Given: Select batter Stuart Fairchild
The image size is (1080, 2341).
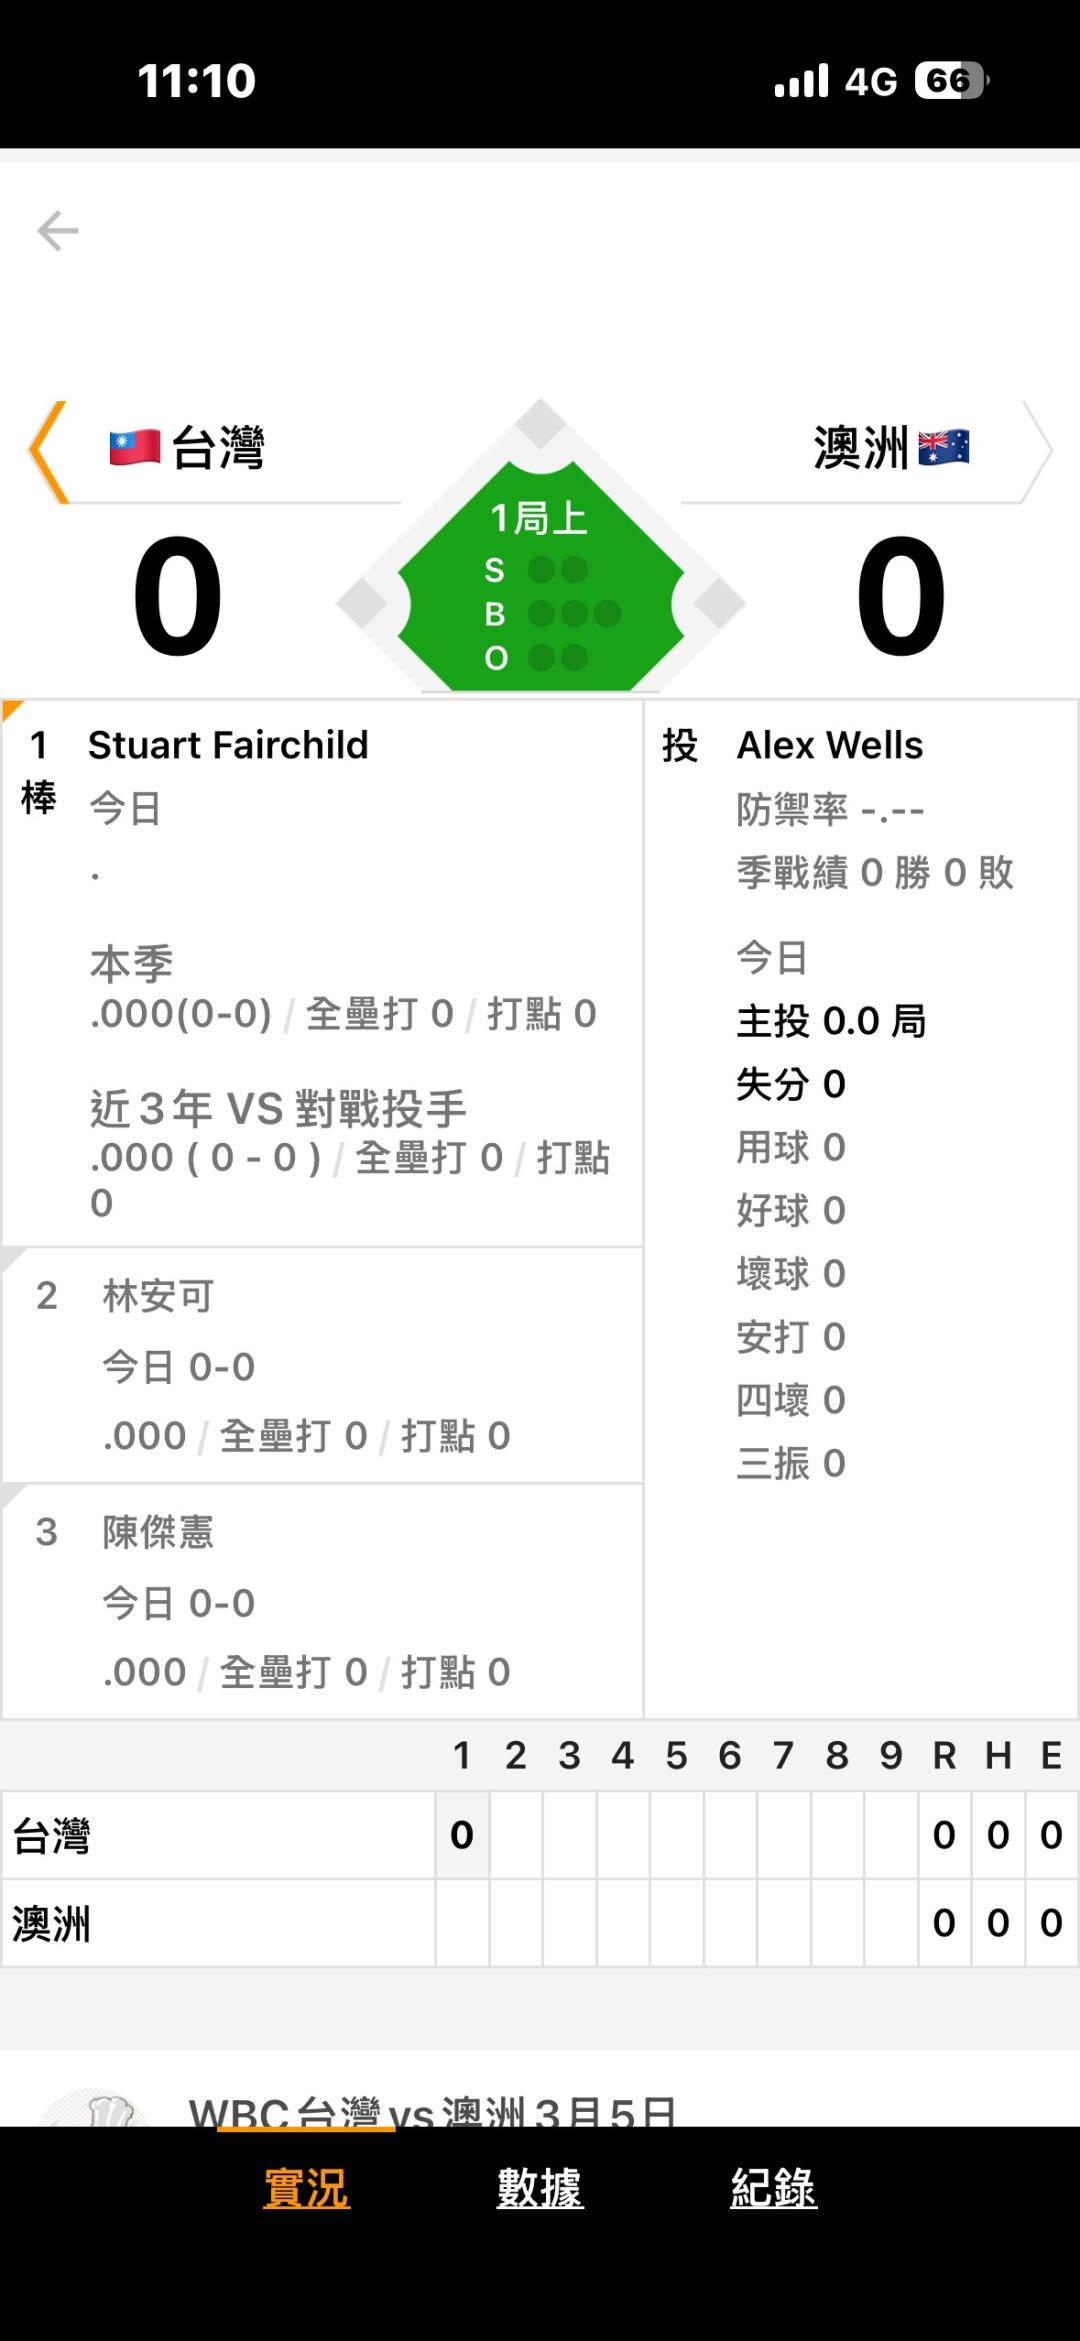Looking at the screenshot, I should click(228, 746).
